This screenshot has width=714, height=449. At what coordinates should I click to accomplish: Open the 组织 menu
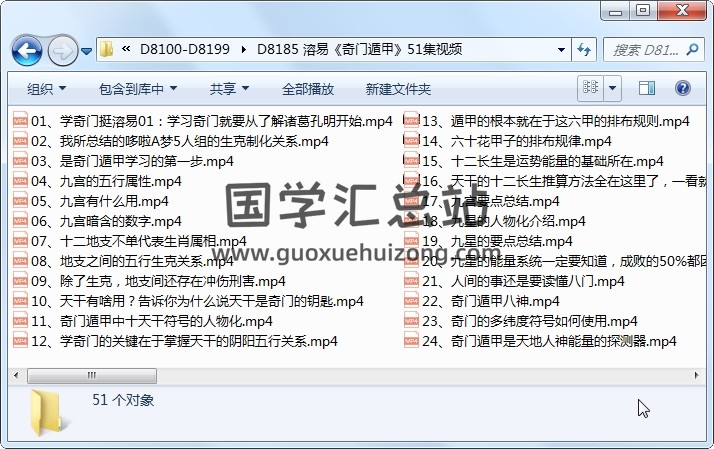(47, 89)
